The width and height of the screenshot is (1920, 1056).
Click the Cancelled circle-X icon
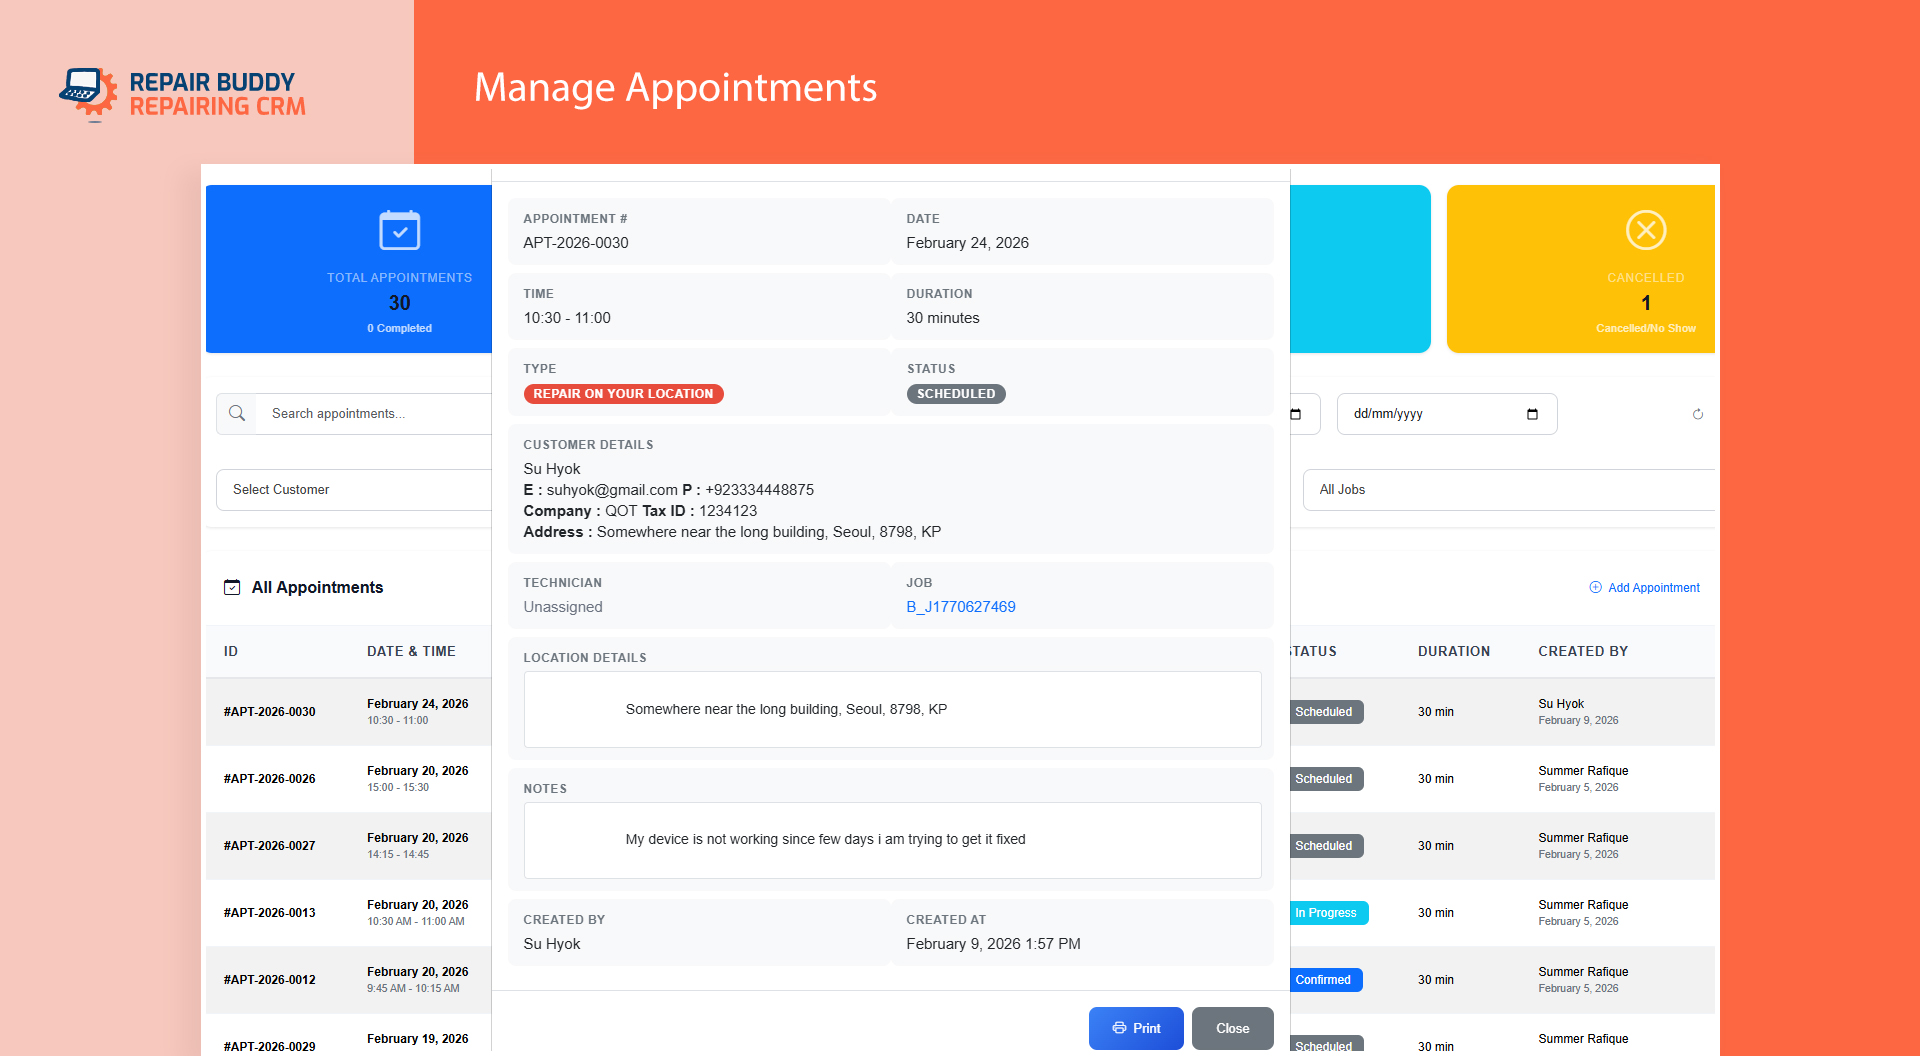point(1646,230)
